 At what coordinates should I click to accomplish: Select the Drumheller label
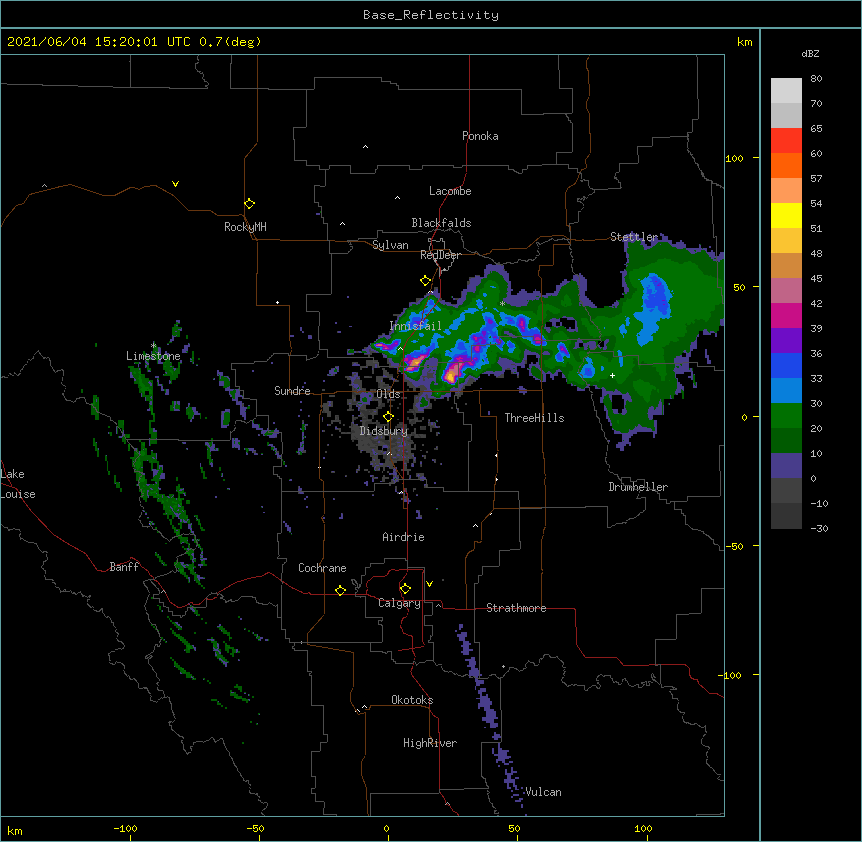tap(638, 487)
